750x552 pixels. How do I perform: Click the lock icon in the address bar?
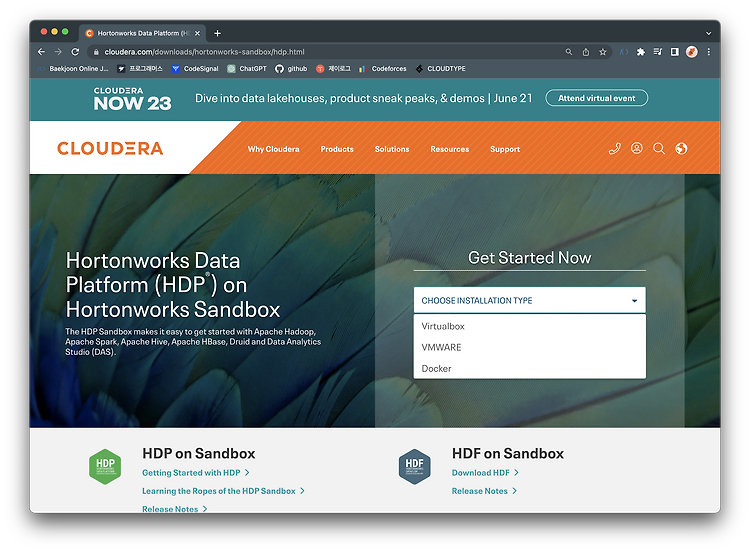coord(96,52)
